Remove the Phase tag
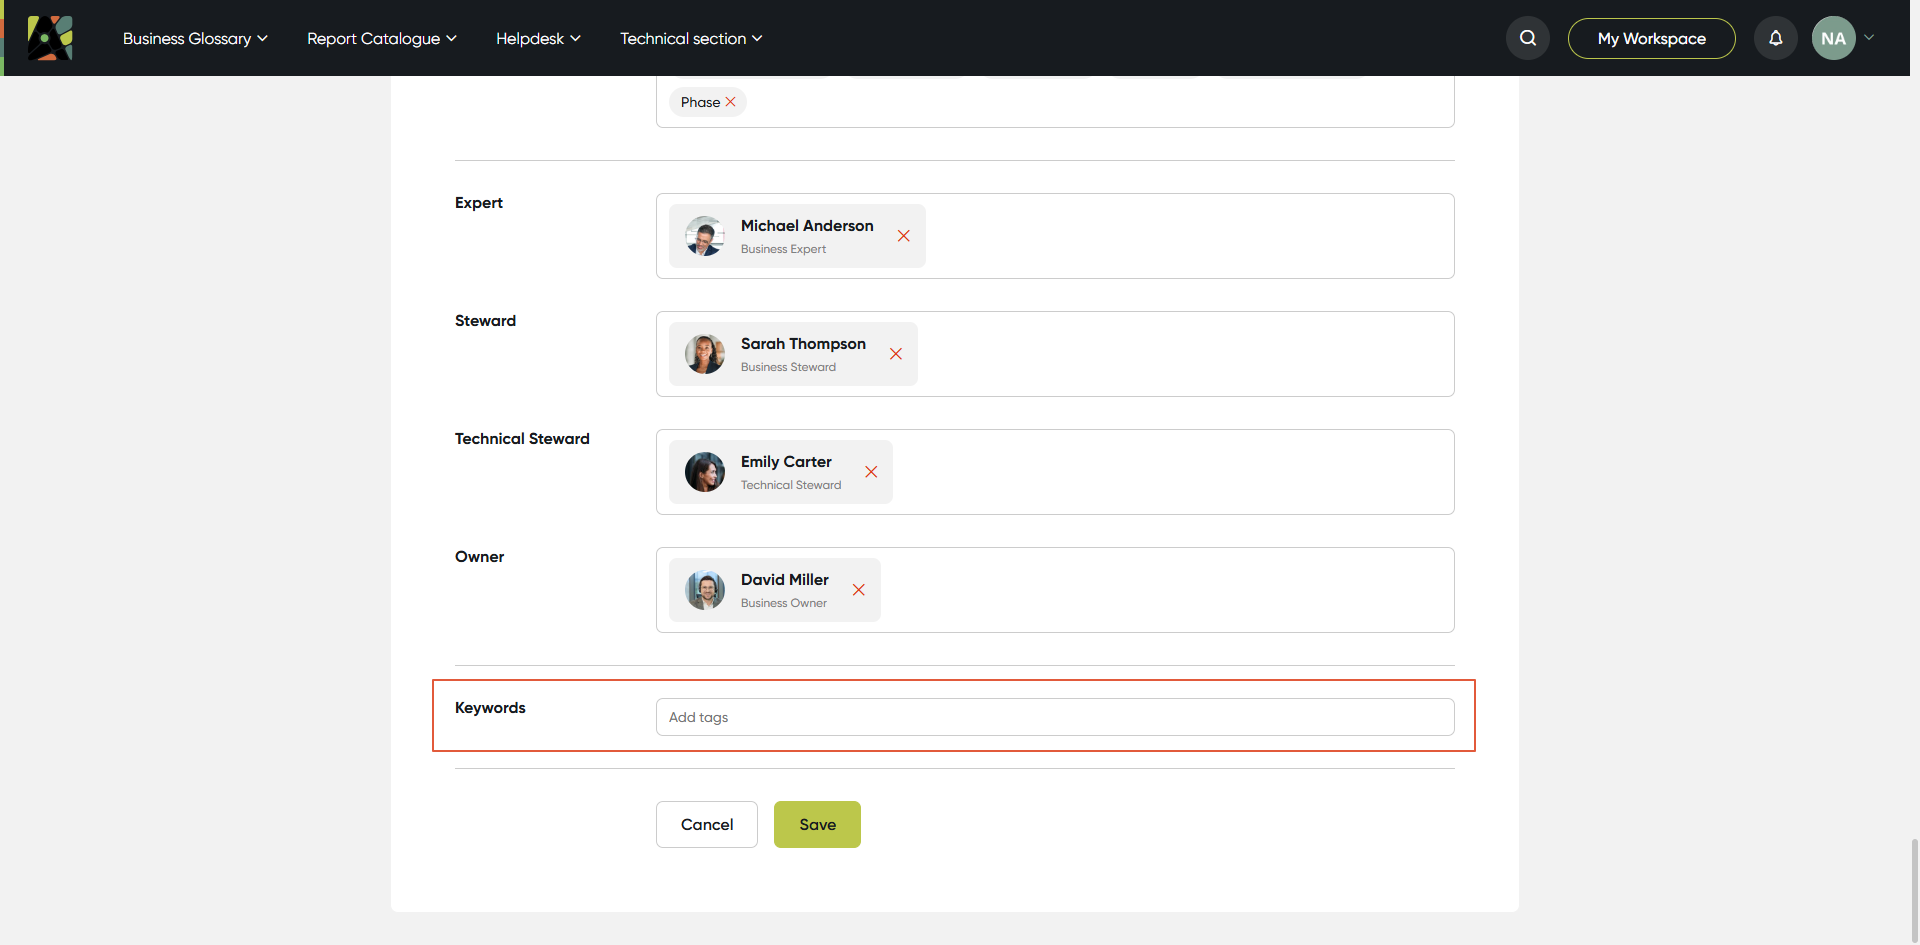This screenshot has height=945, width=1920. pos(730,102)
